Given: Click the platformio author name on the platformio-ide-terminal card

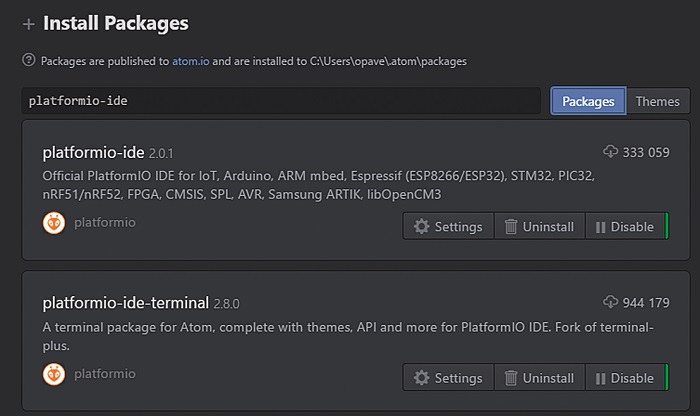Looking at the screenshot, I should (105, 374).
